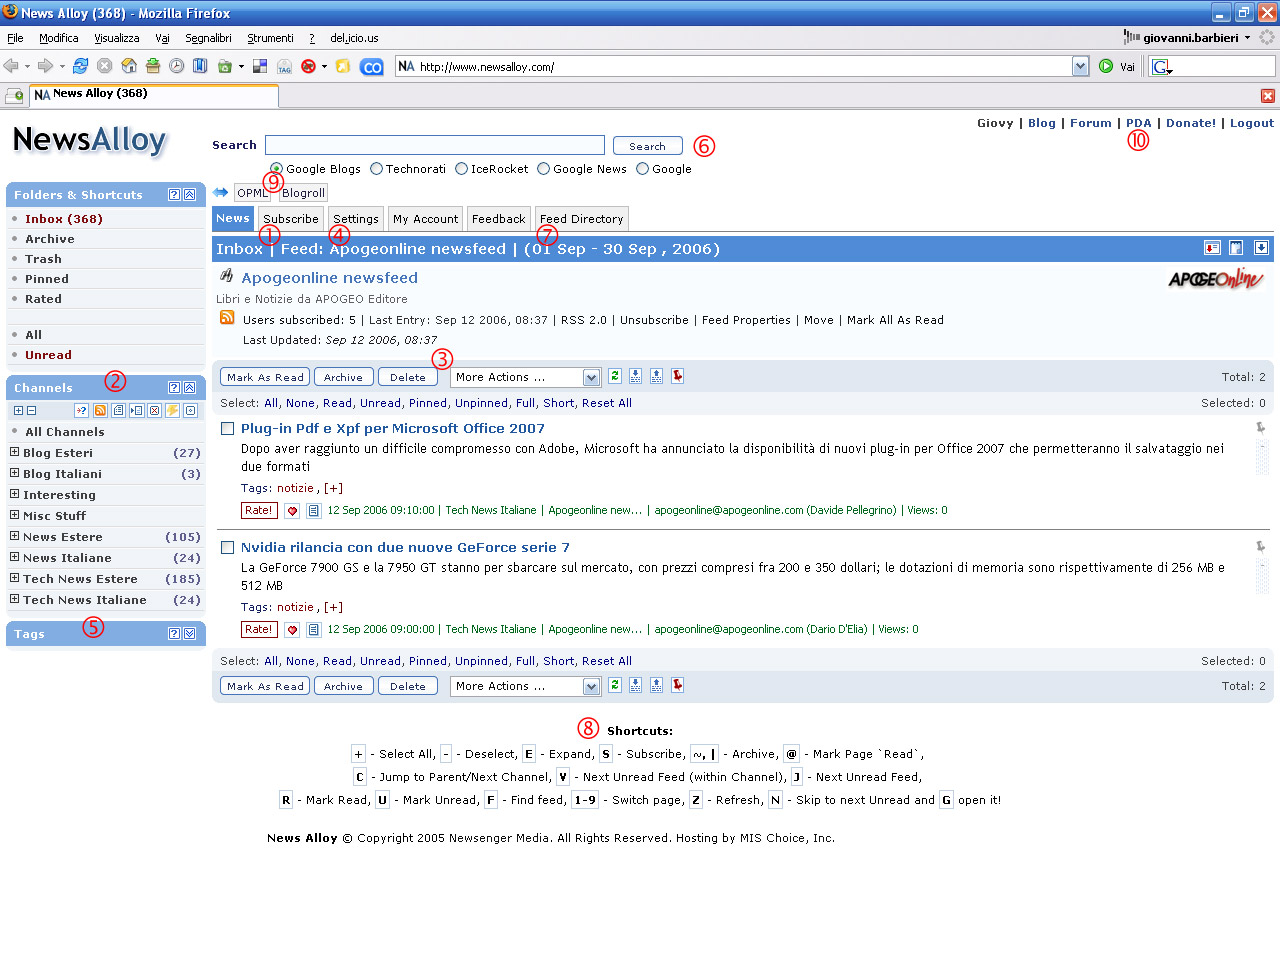The height and width of the screenshot is (966, 1280).
Task: Go to the Firefox home page icon
Action: 128,66
